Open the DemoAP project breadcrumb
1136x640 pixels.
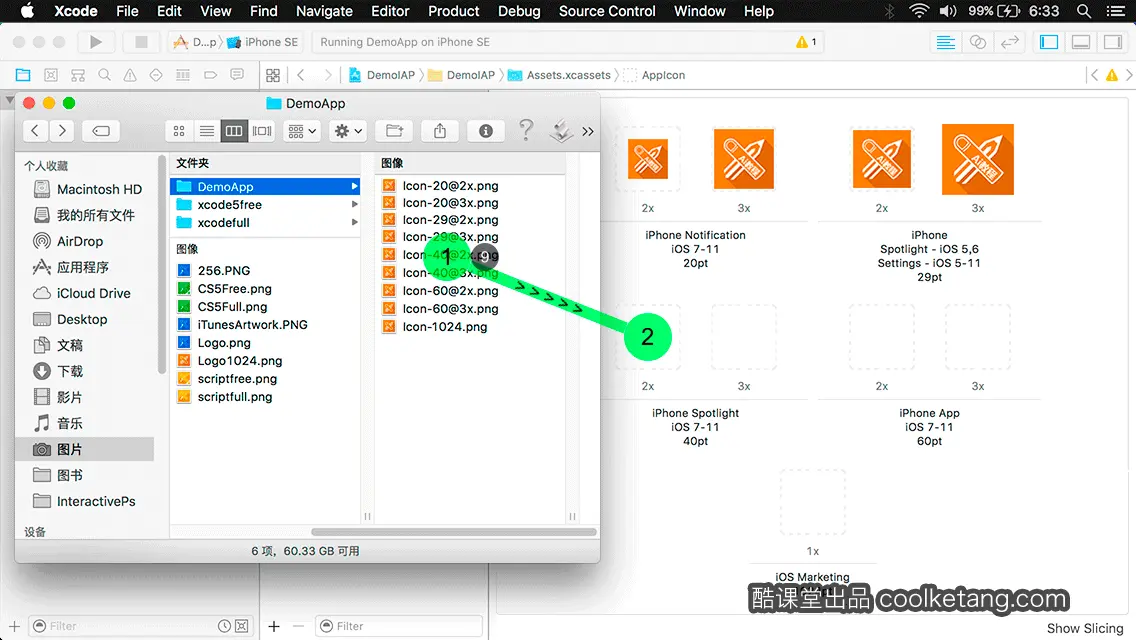tap(382, 75)
